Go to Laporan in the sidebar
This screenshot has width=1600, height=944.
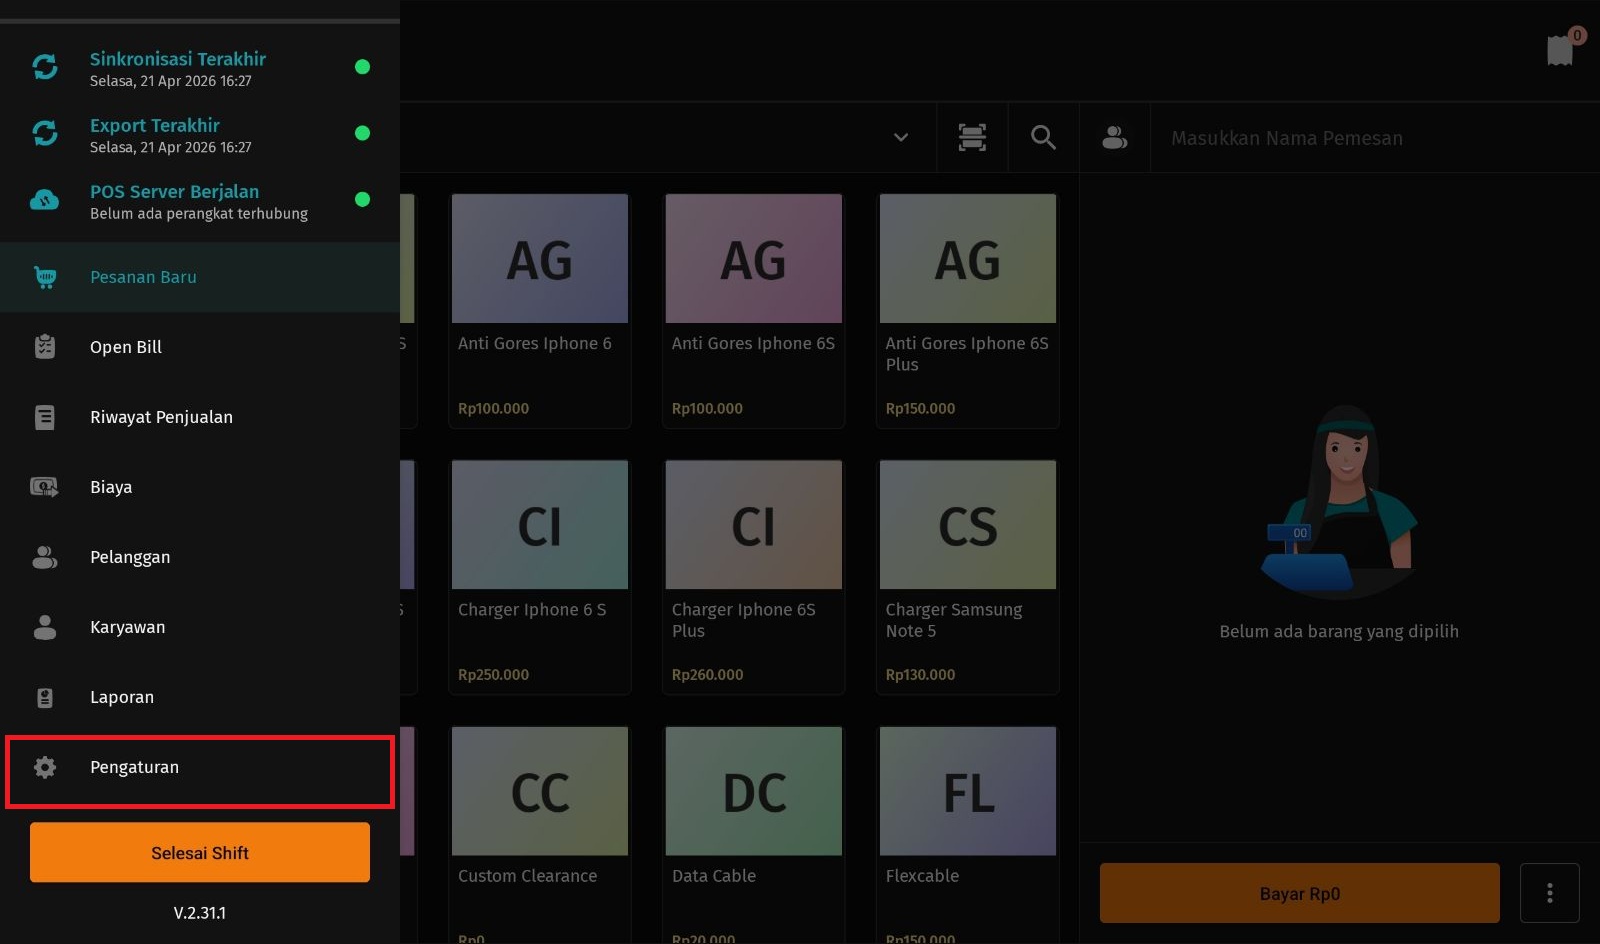[x=122, y=697]
